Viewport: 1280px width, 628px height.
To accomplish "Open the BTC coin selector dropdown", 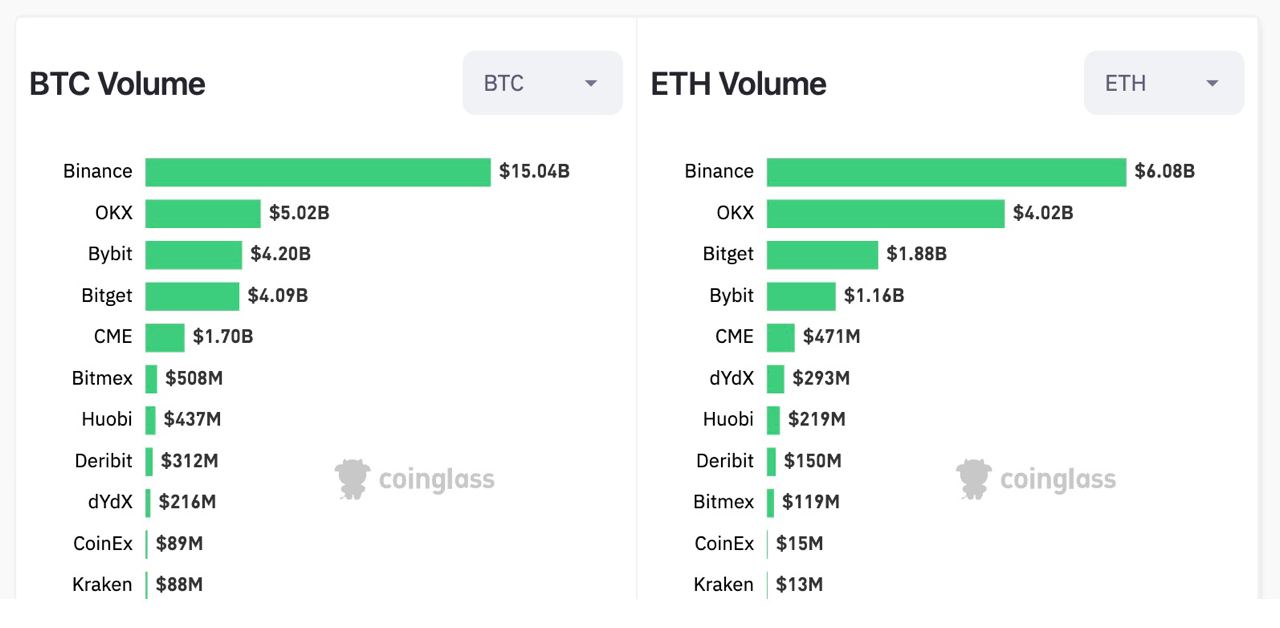I will 542,83.
